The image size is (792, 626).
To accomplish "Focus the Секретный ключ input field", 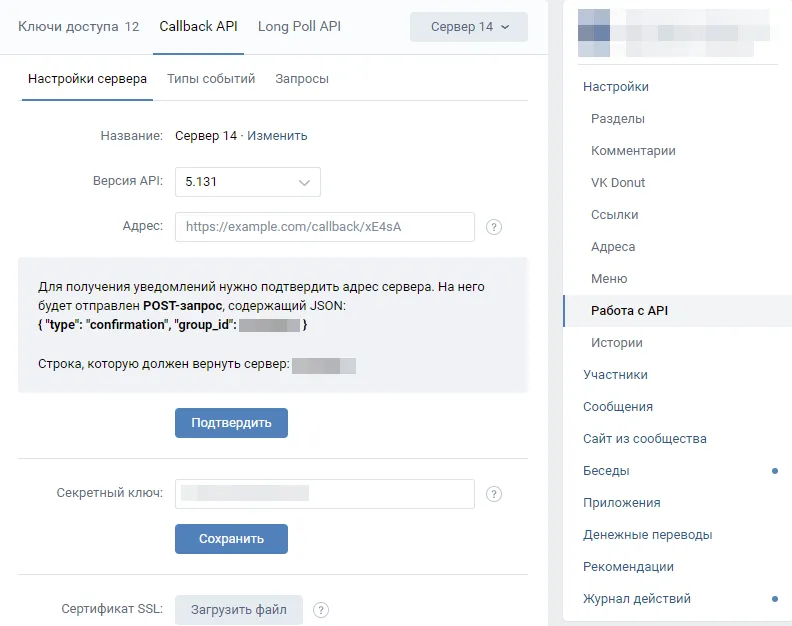I will pyautogui.click(x=325, y=494).
